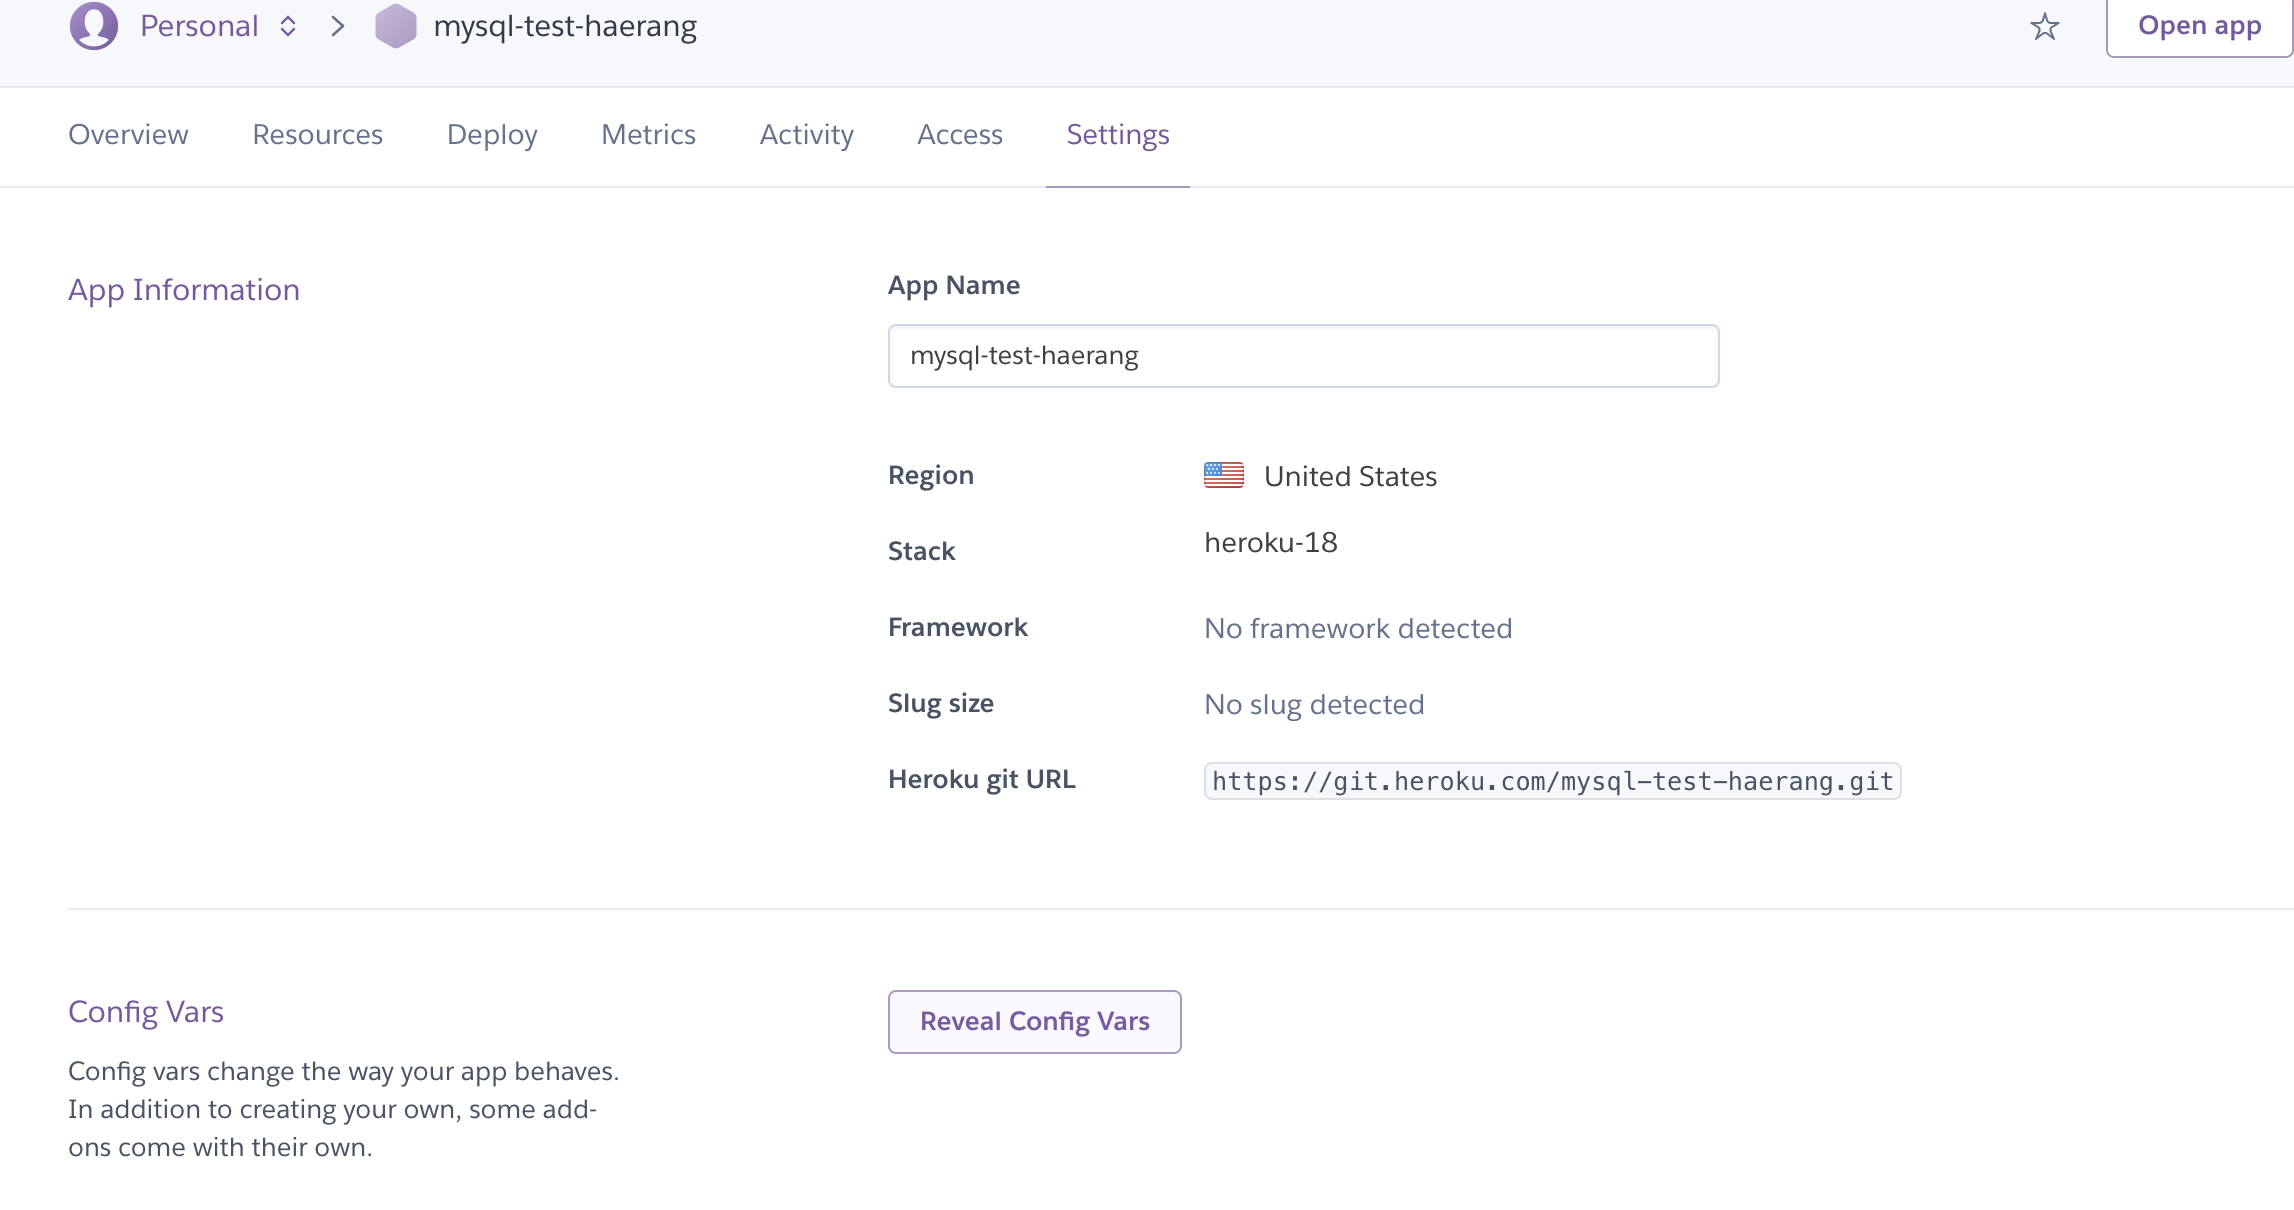The image size is (2294, 1210).
Task: Click the App Name input field
Action: tap(1303, 356)
